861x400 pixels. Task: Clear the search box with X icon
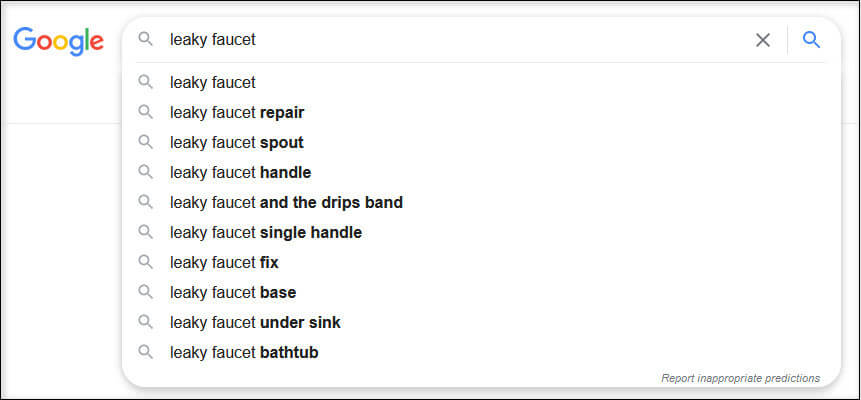click(x=763, y=40)
